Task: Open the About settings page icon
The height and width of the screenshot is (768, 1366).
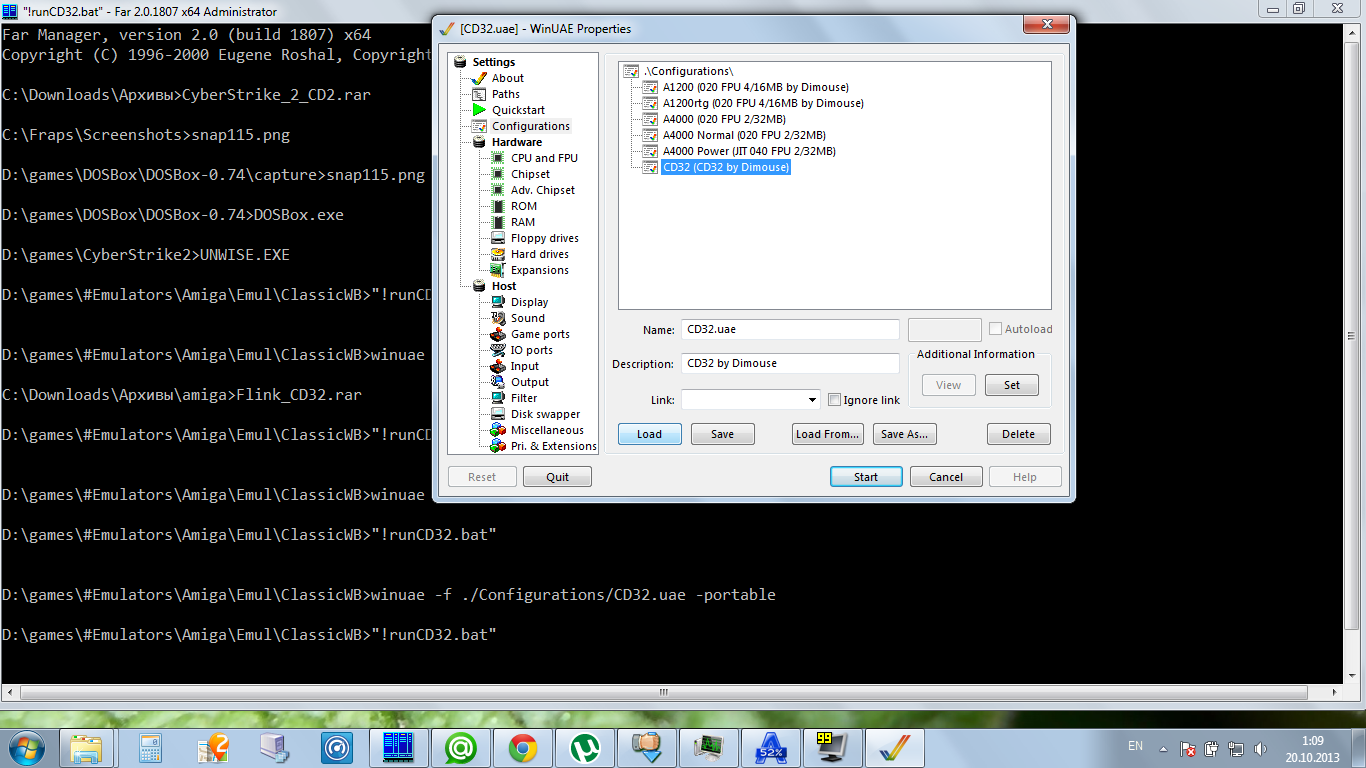Action: 481,78
